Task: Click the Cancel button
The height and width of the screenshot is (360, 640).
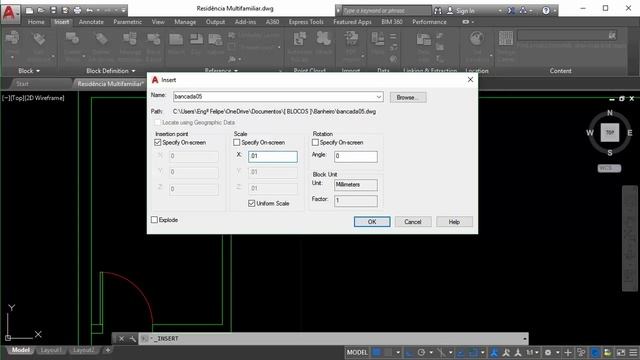Action: 413,222
